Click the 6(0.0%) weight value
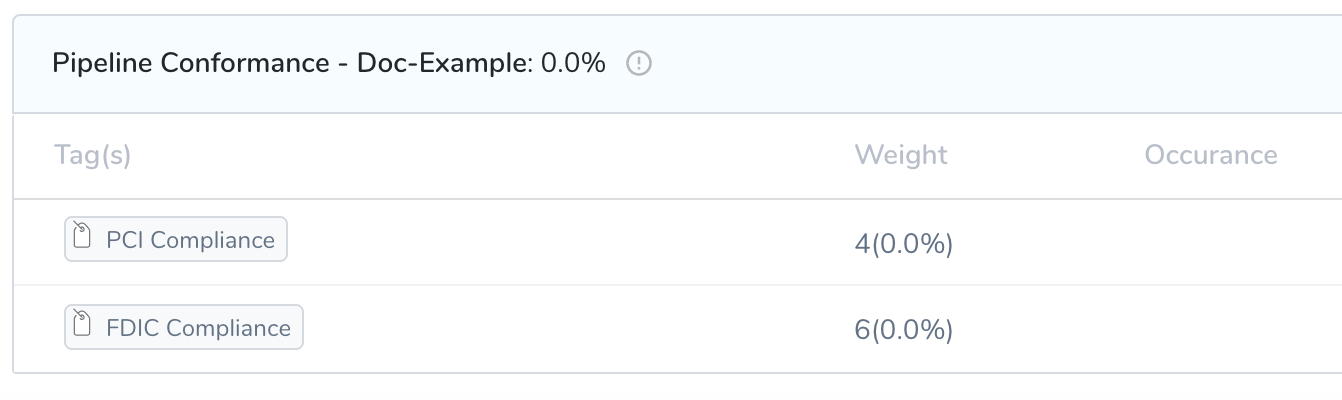 (x=904, y=331)
